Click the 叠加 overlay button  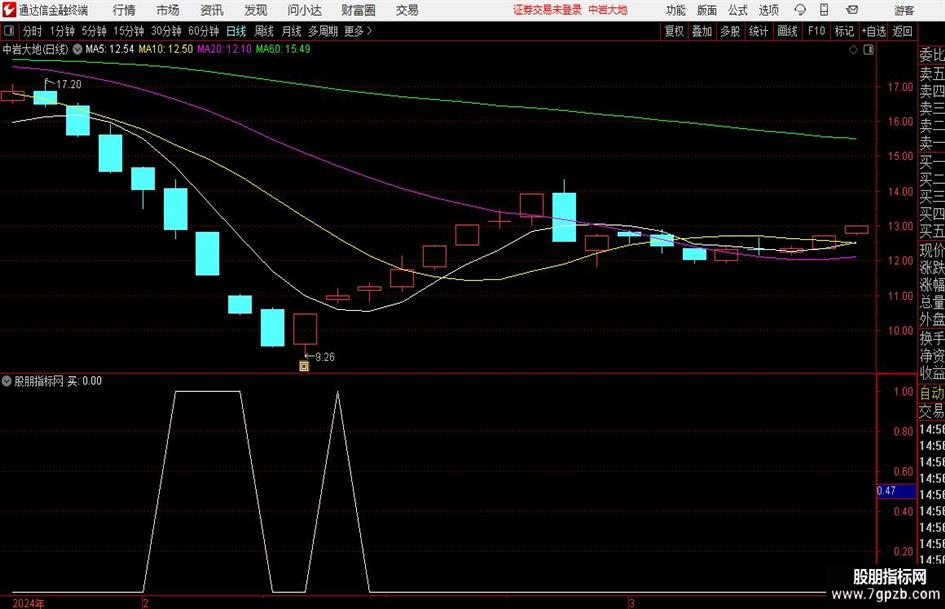[702, 31]
